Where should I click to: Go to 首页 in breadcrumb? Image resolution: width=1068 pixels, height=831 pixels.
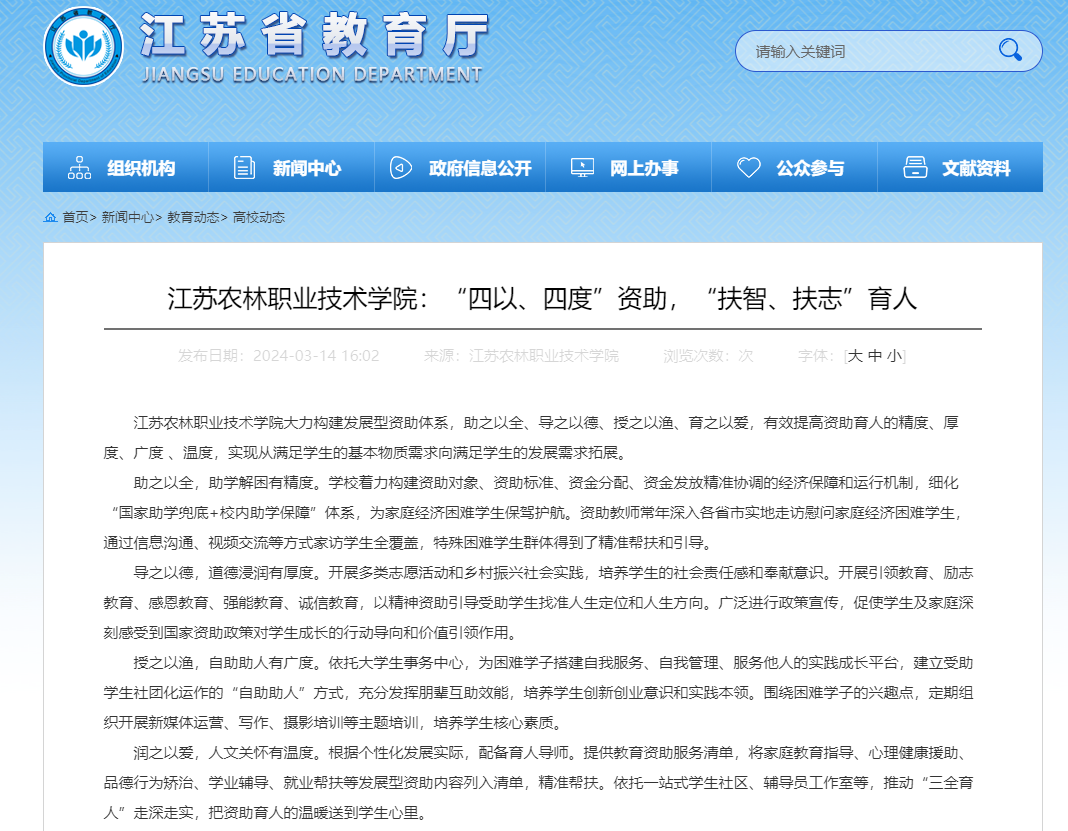point(75,217)
